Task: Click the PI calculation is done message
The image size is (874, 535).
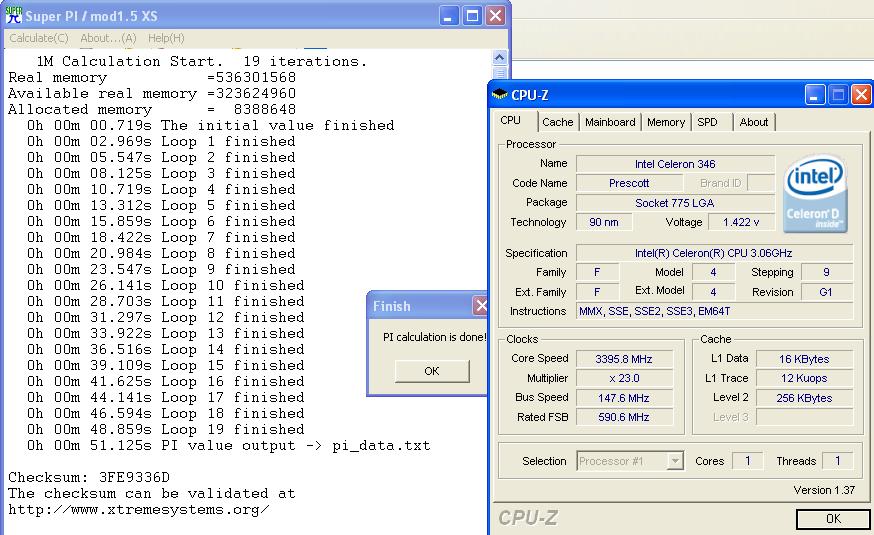Action: click(x=434, y=337)
